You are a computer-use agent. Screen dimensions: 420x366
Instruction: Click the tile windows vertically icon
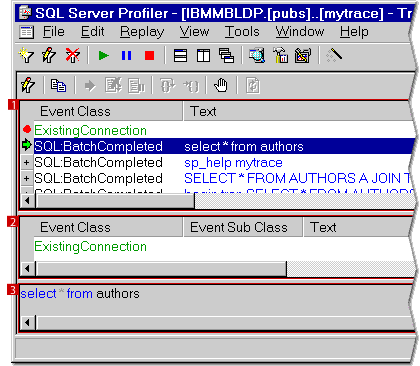click(203, 55)
